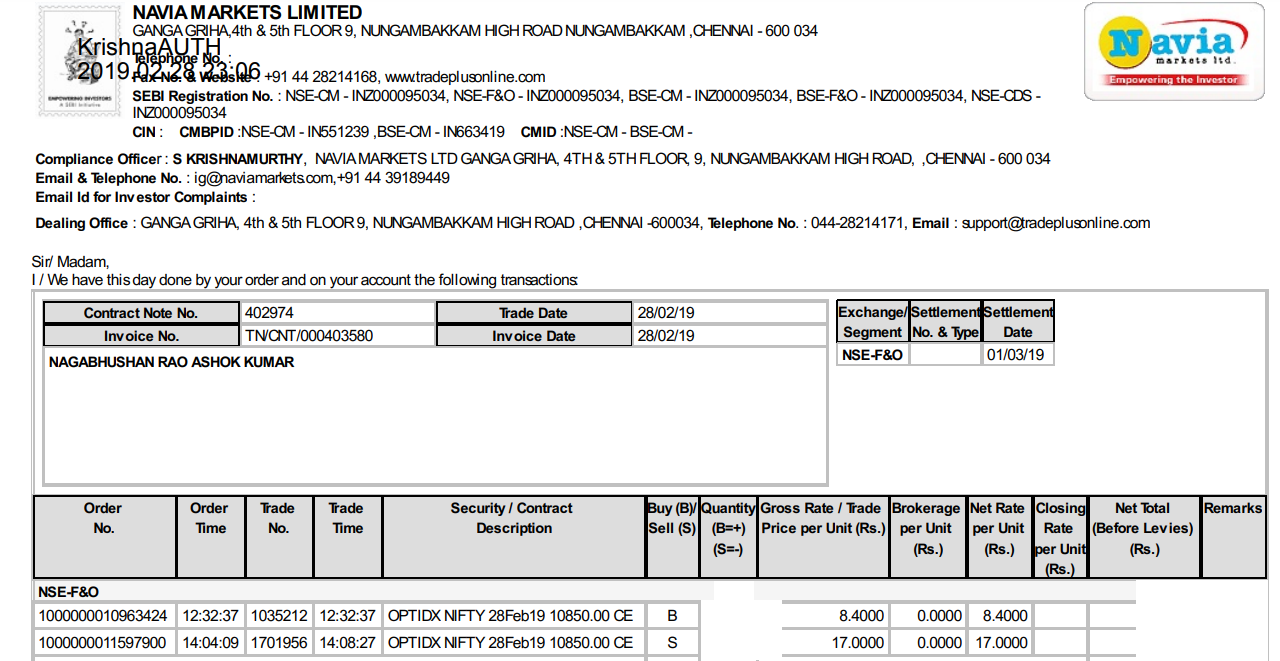Click the www.tradeplusonline.com website text

[465, 77]
